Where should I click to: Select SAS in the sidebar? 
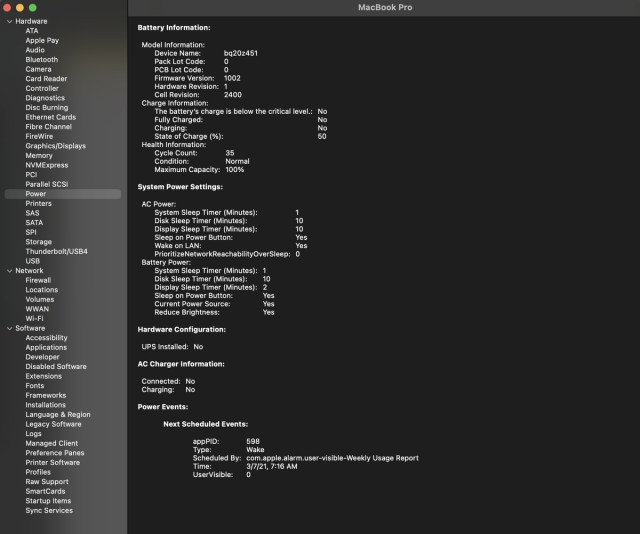point(32,213)
